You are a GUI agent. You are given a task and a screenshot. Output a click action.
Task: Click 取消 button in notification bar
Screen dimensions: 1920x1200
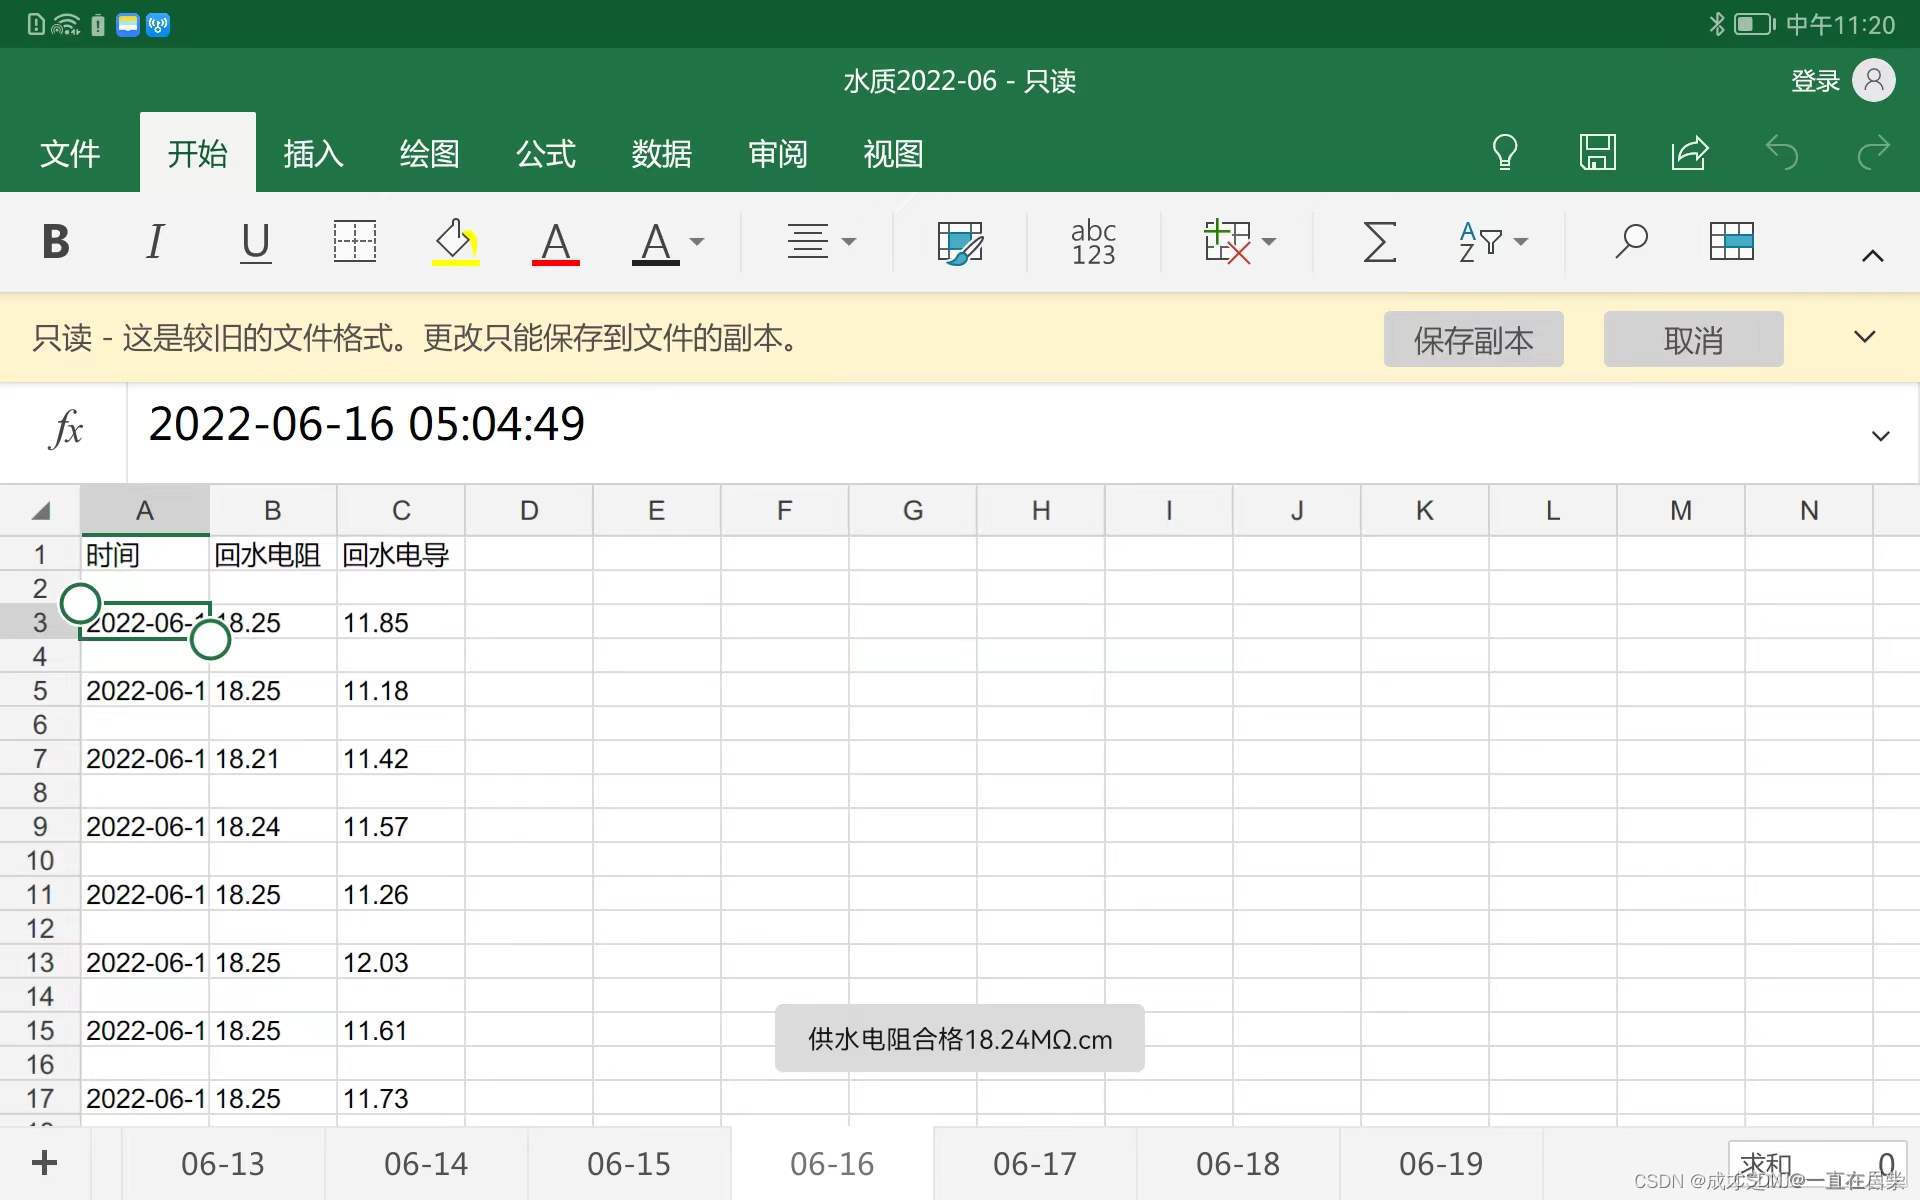coord(1693,340)
